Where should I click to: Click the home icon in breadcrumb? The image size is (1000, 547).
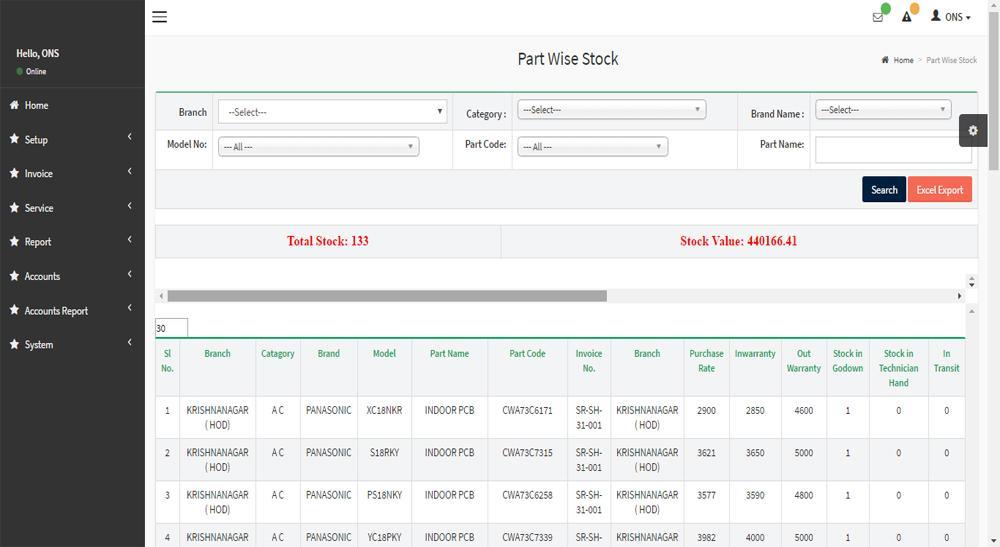click(x=885, y=60)
